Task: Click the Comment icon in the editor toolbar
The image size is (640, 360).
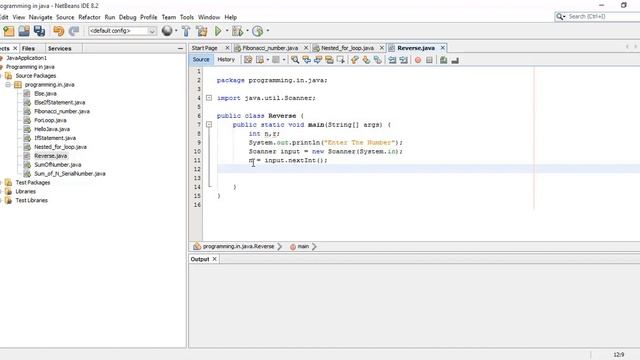Action: click(444, 60)
